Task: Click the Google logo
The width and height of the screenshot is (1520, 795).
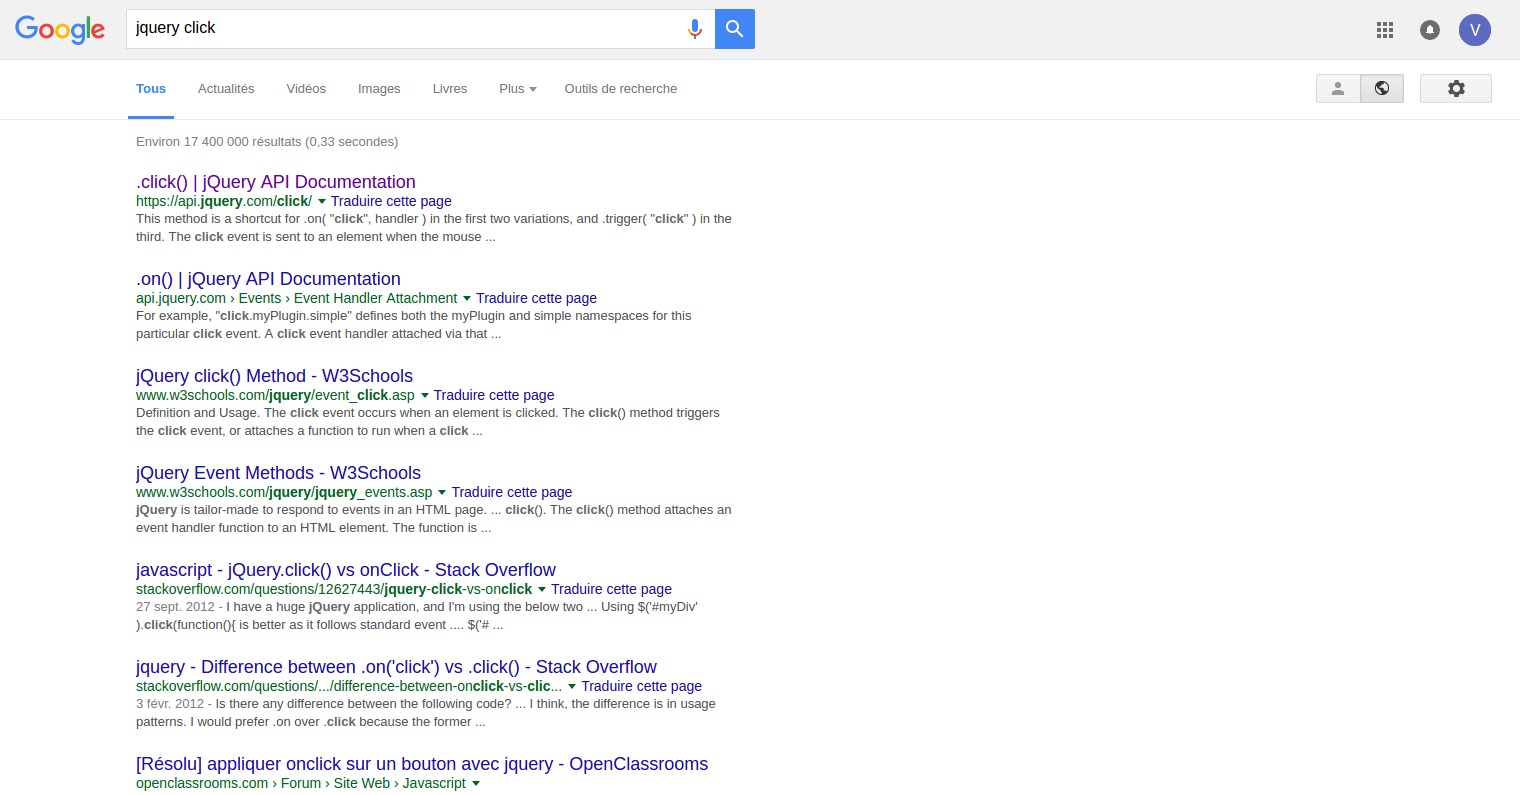Action: 60,30
